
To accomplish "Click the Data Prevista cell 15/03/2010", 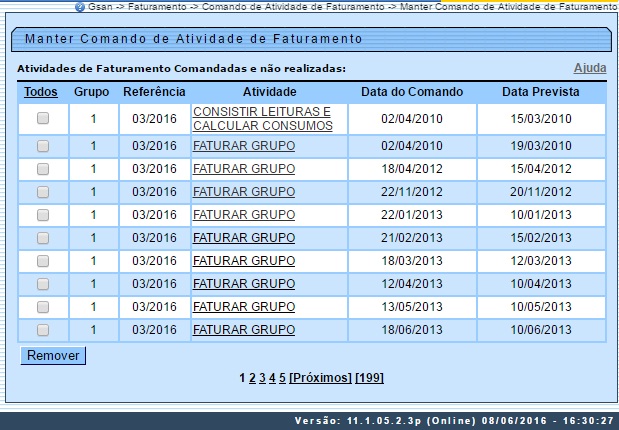I will (541, 119).
